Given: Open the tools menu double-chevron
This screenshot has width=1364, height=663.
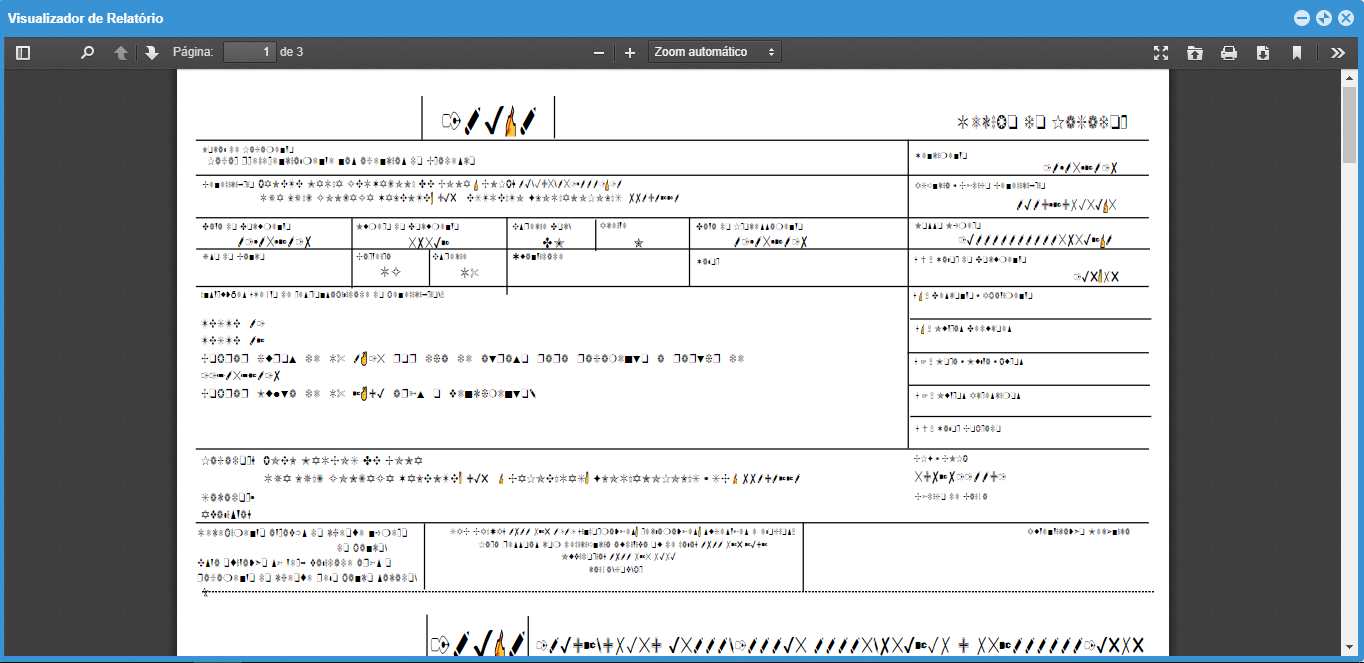Looking at the screenshot, I should click(1338, 53).
